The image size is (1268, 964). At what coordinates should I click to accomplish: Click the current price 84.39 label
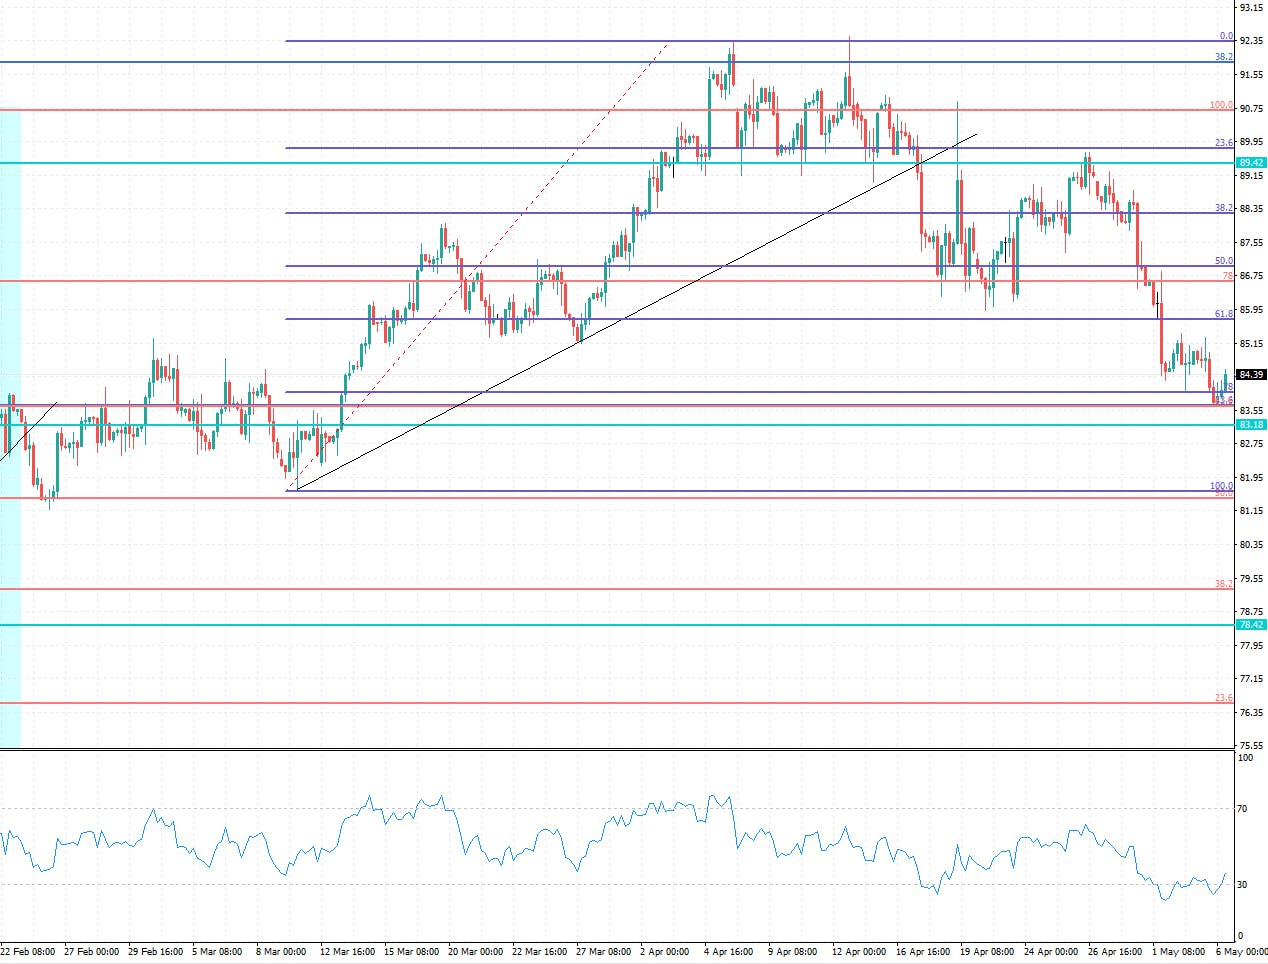(1251, 375)
